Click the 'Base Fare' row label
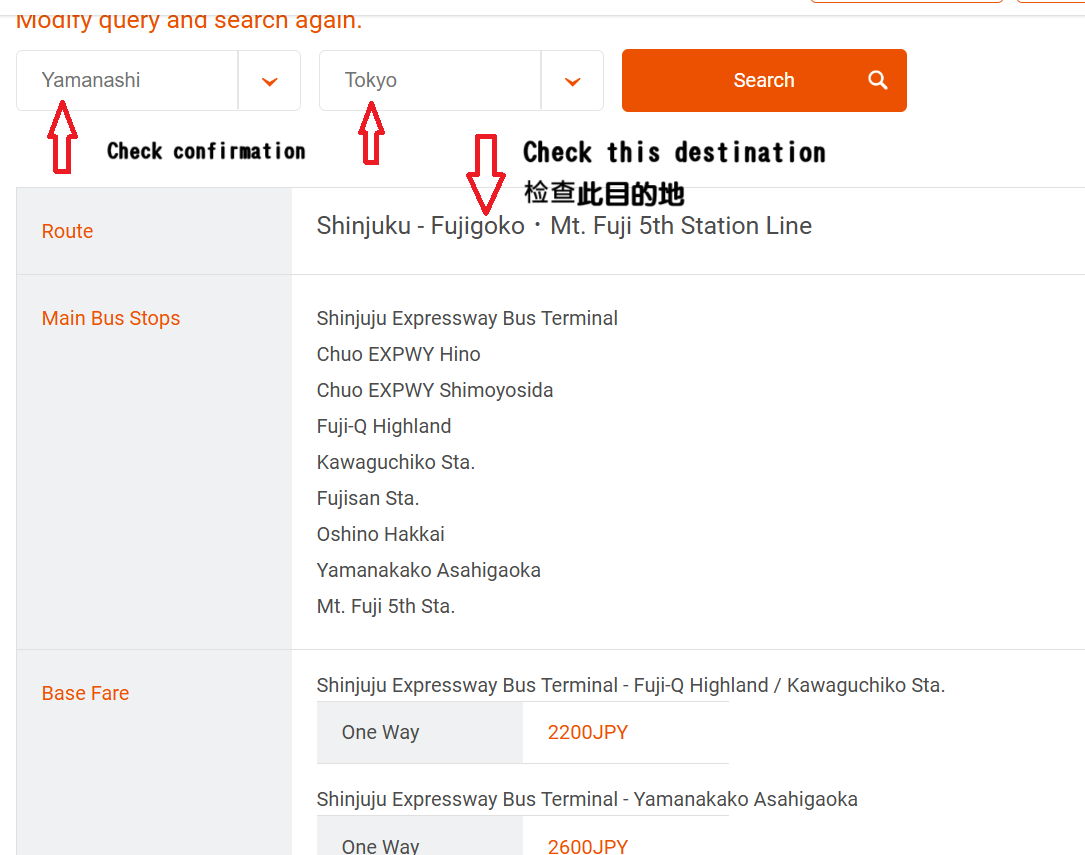Image resolution: width=1085 pixels, height=855 pixels. point(85,693)
